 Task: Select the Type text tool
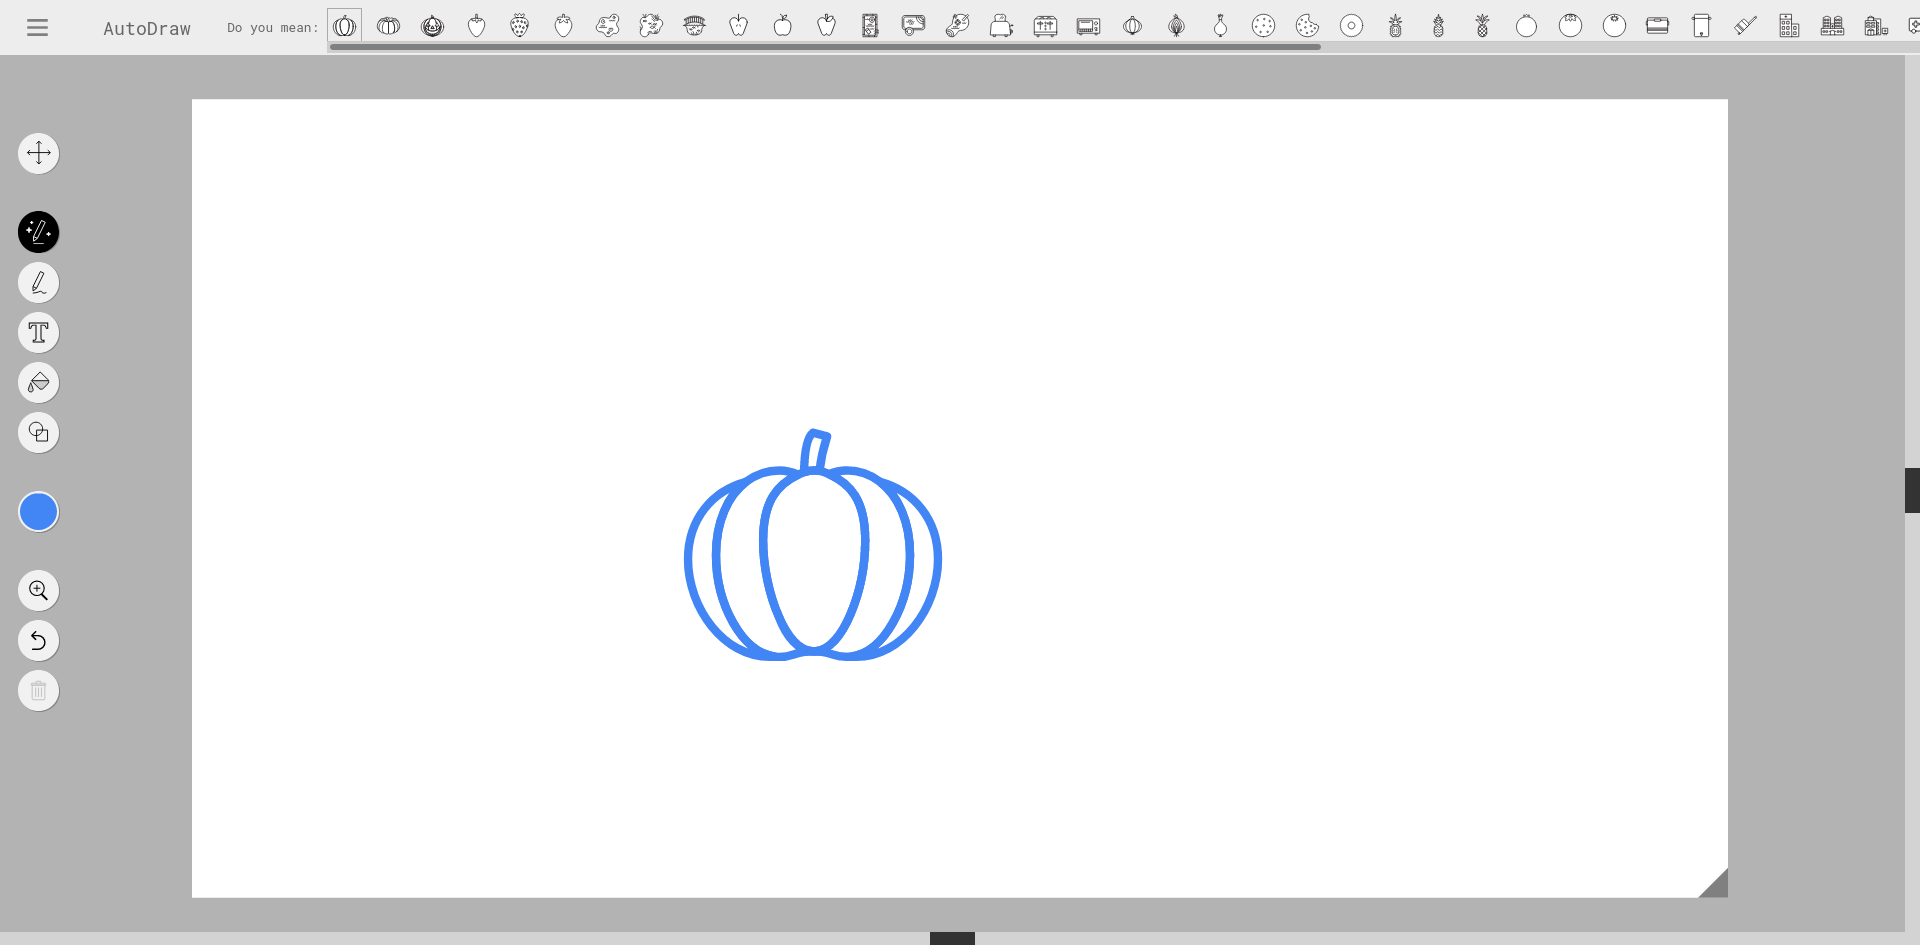pos(38,333)
